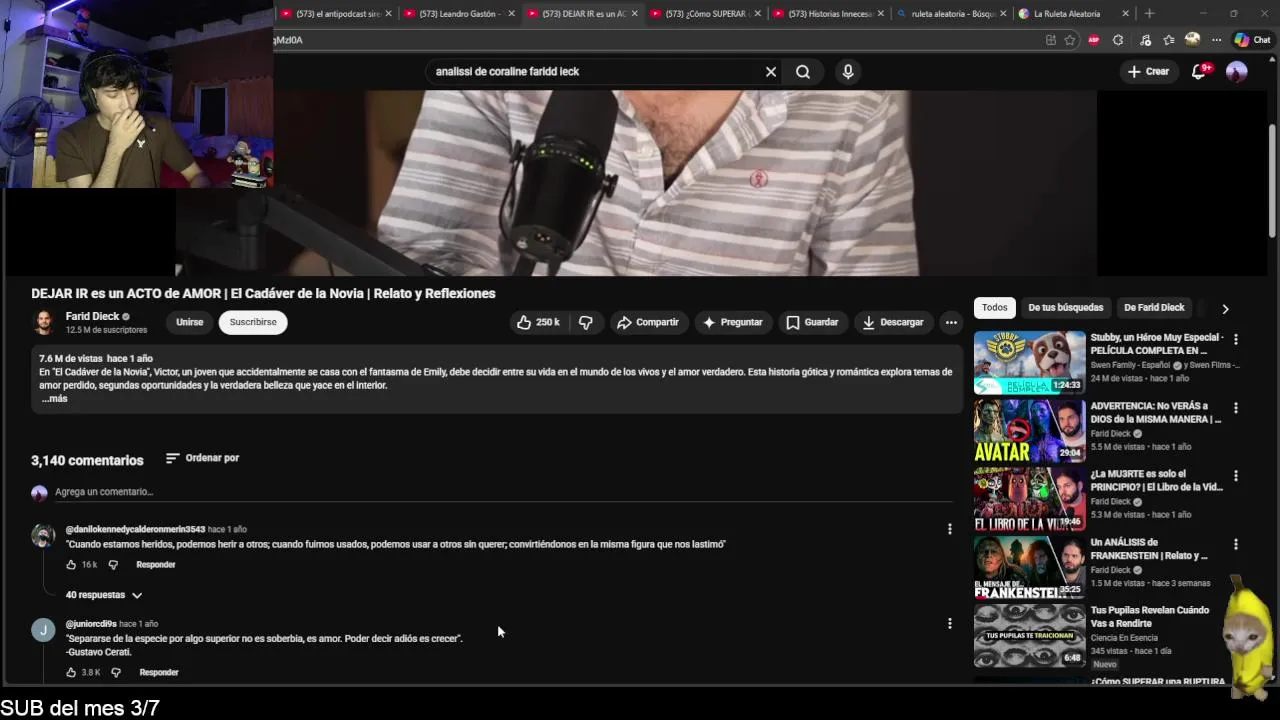The image size is (1280, 720).
Task: Click the YouTube search magnifier icon
Action: (x=803, y=72)
